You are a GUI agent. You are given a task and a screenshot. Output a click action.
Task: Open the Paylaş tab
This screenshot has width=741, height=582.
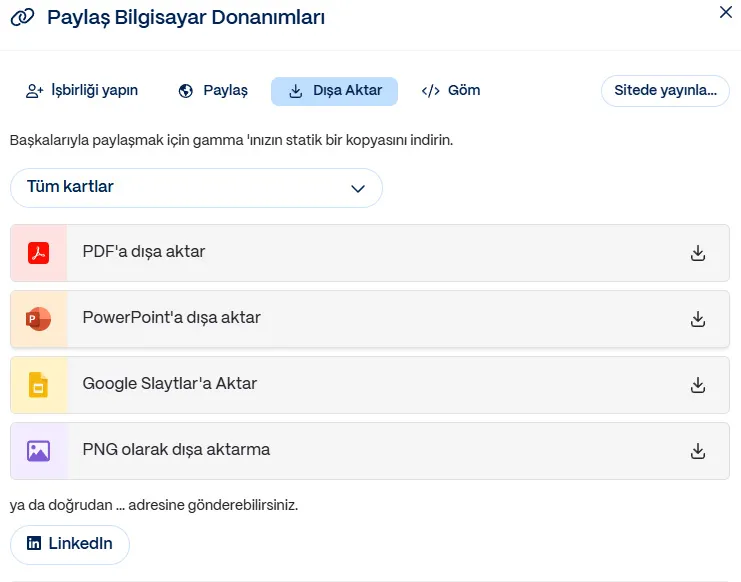point(213,91)
